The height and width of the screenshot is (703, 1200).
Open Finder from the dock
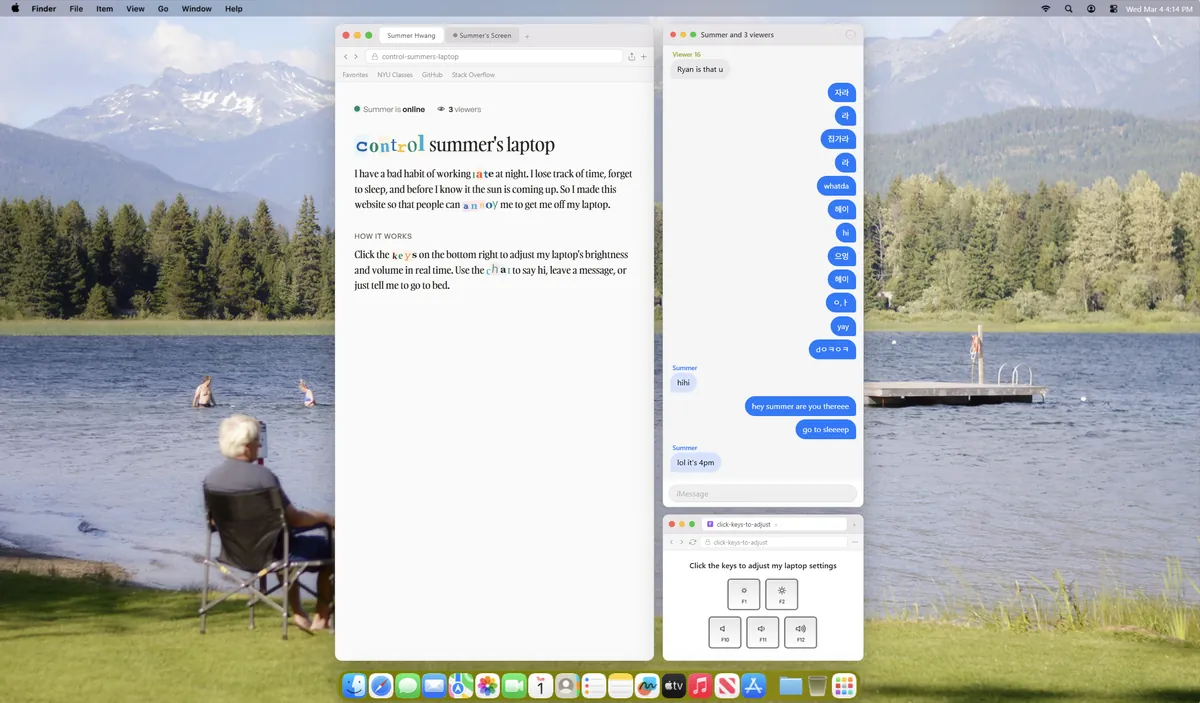[355, 685]
